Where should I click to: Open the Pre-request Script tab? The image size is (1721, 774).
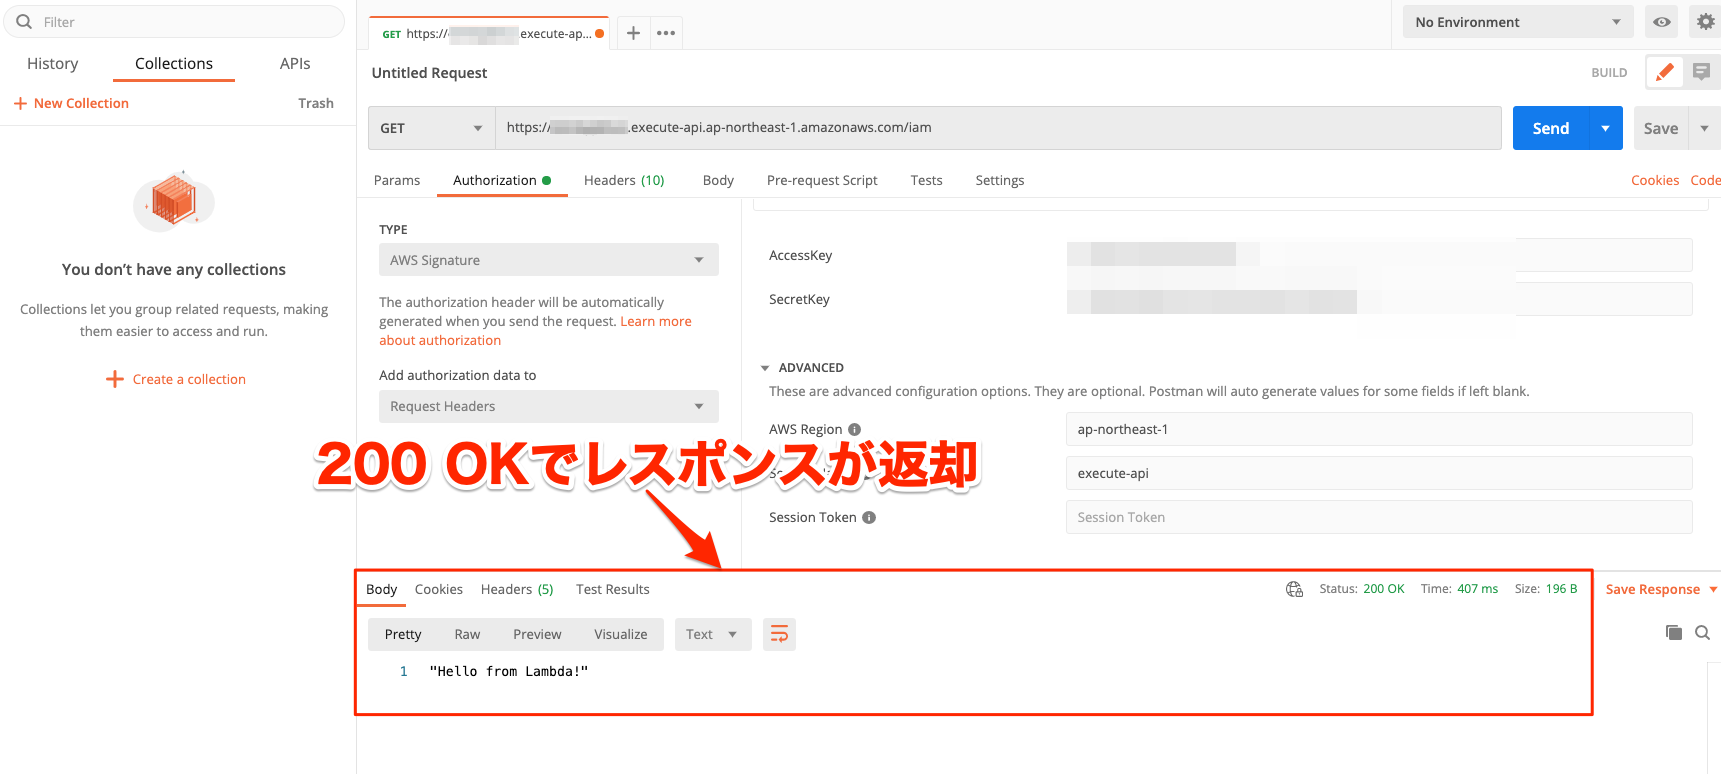pos(822,180)
